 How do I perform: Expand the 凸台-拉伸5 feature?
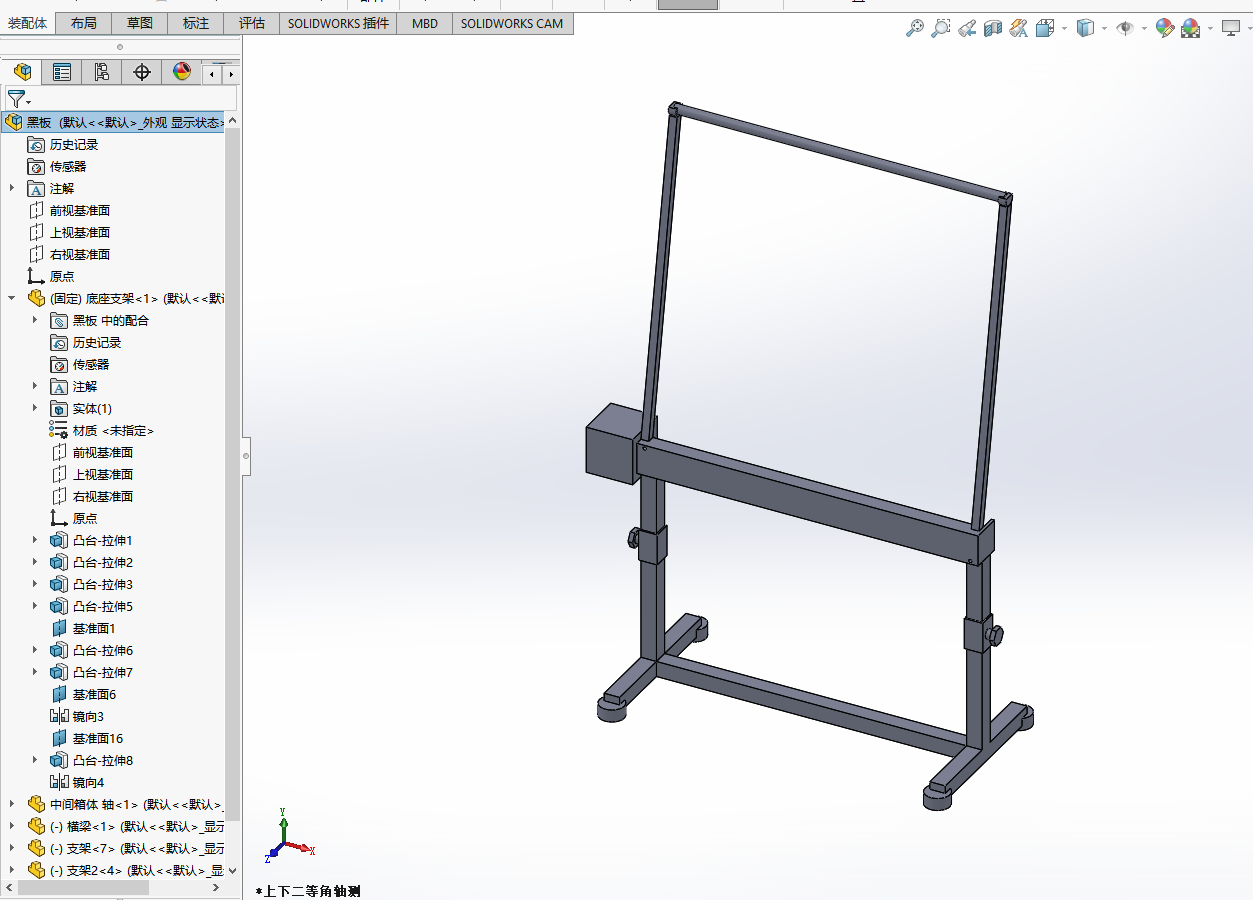(x=35, y=607)
